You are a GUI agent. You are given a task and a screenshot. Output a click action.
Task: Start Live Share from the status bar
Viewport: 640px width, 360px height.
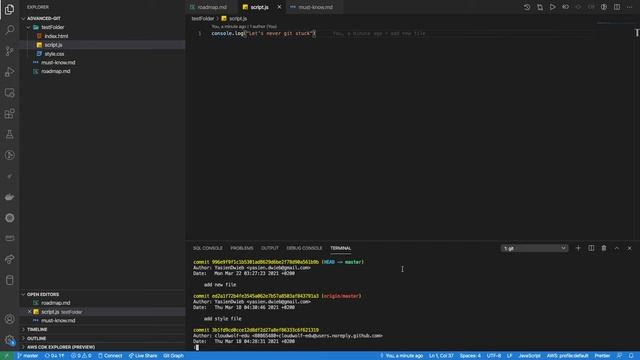click(x=143, y=356)
